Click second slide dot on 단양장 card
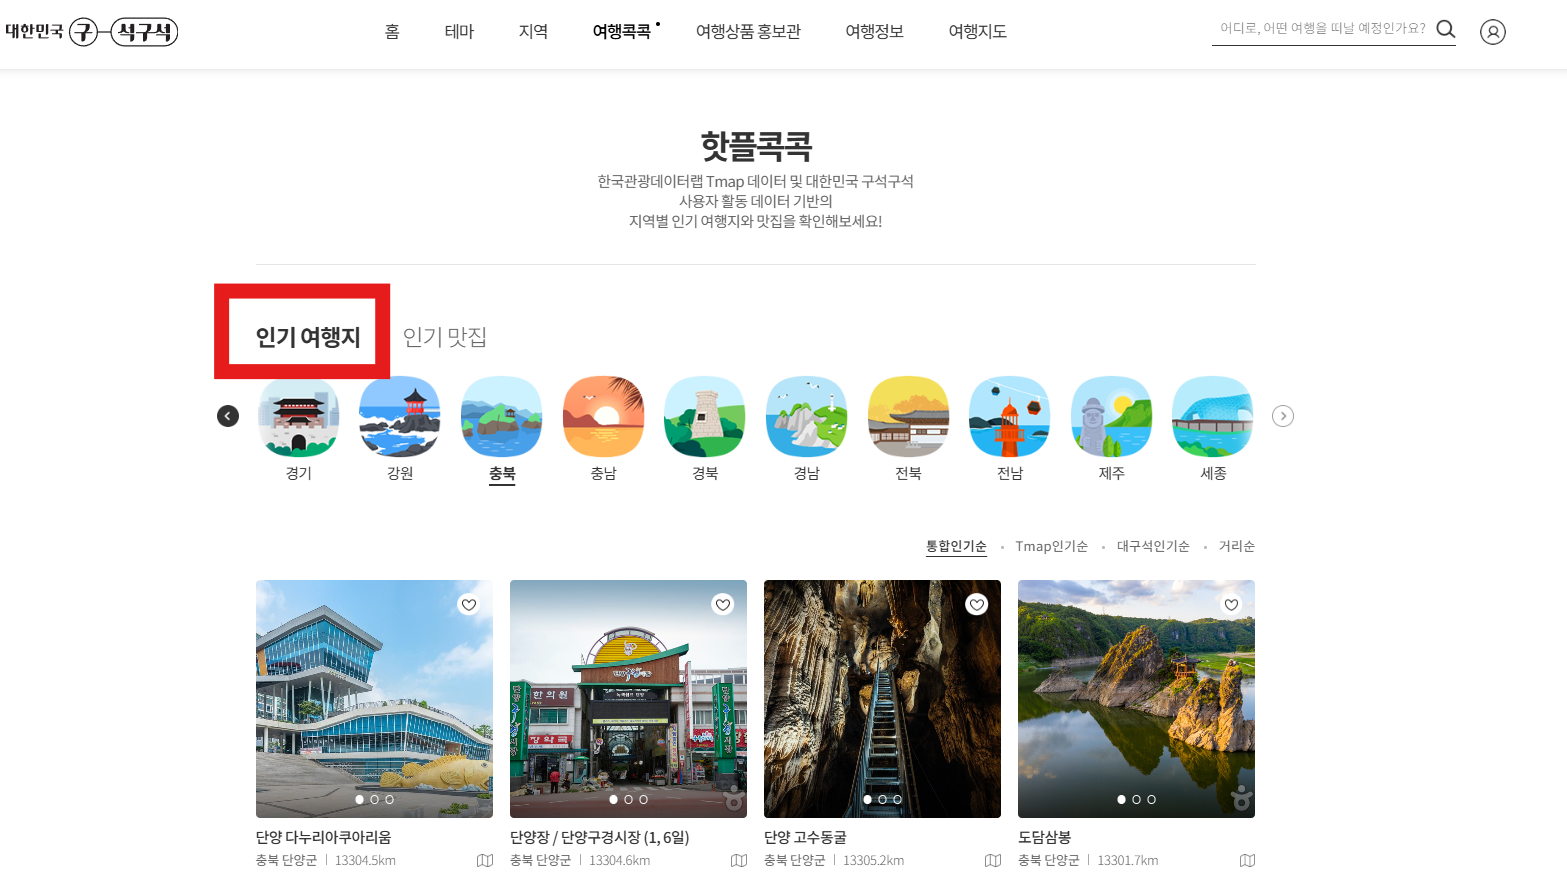 [627, 799]
